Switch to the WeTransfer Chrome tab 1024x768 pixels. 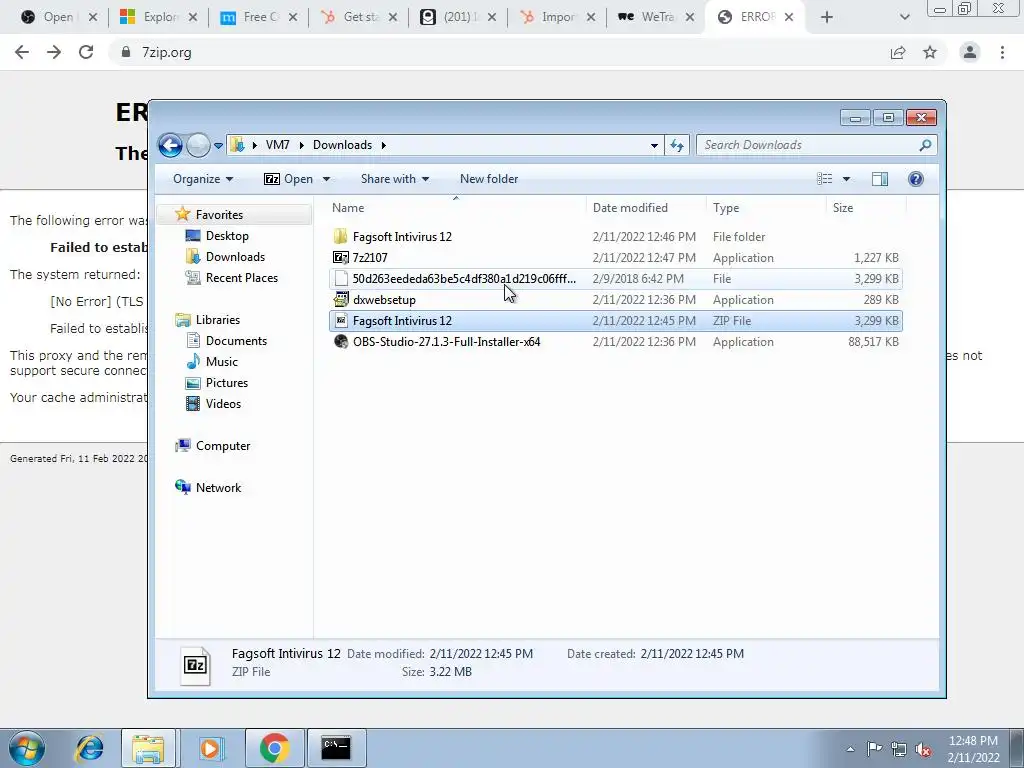pyautogui.click(x=655, y=17)
